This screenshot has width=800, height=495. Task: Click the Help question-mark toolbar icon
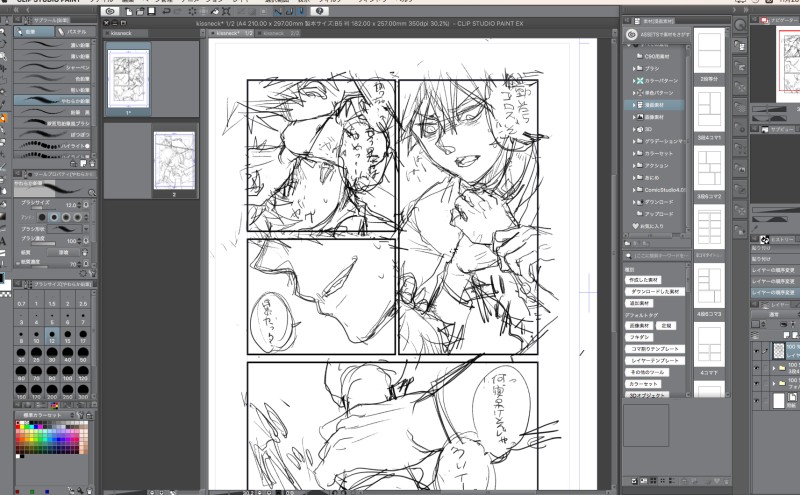319,11
